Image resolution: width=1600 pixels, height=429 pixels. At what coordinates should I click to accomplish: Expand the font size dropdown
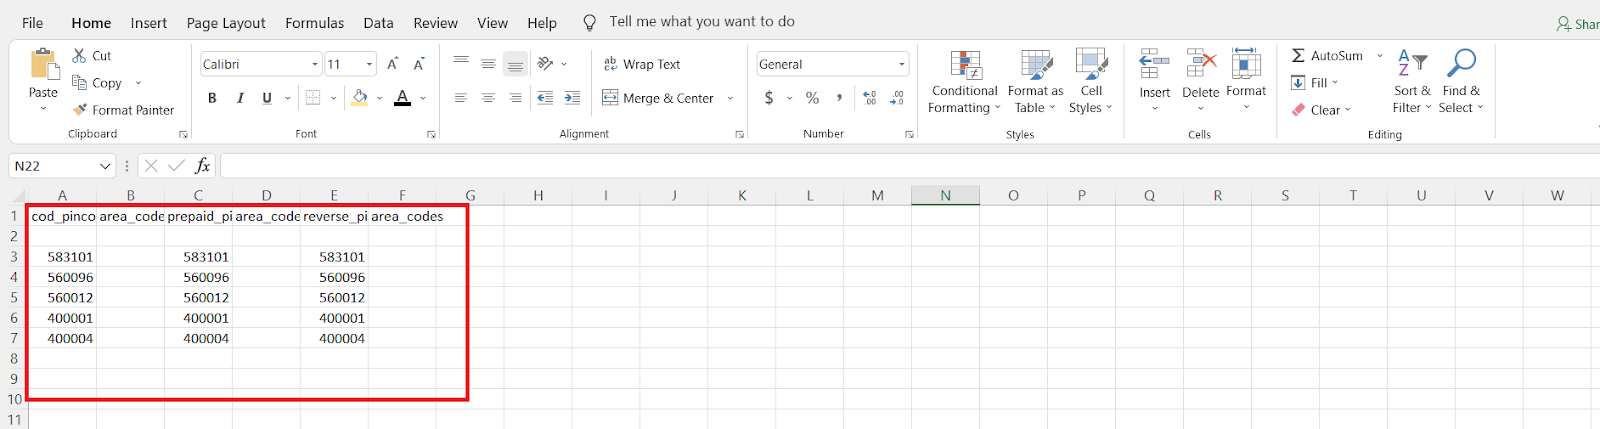click(x=369, y=64)
